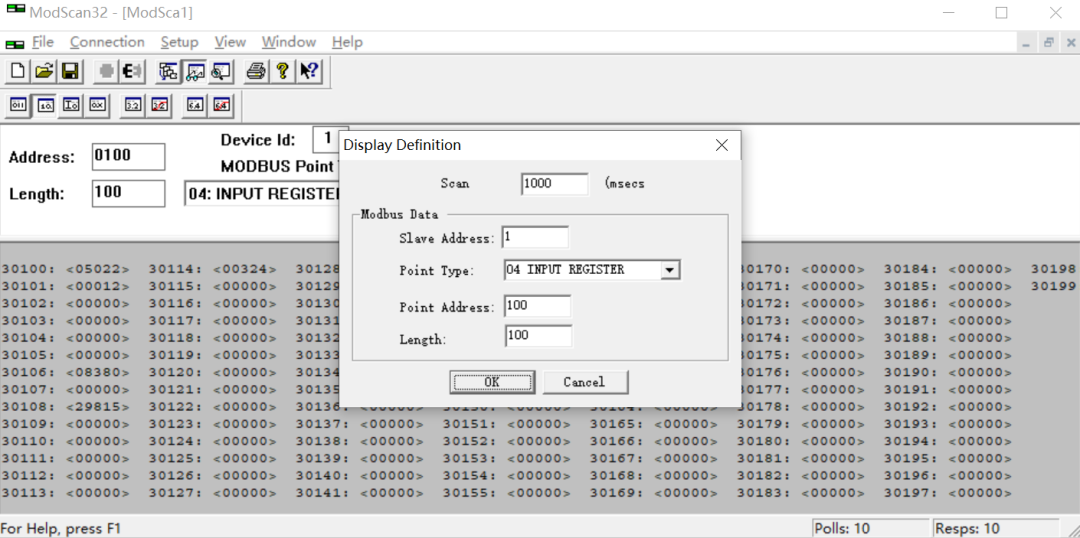Print using the printer icon
This screenshot has height=538, width=1080.
[256, 71]
